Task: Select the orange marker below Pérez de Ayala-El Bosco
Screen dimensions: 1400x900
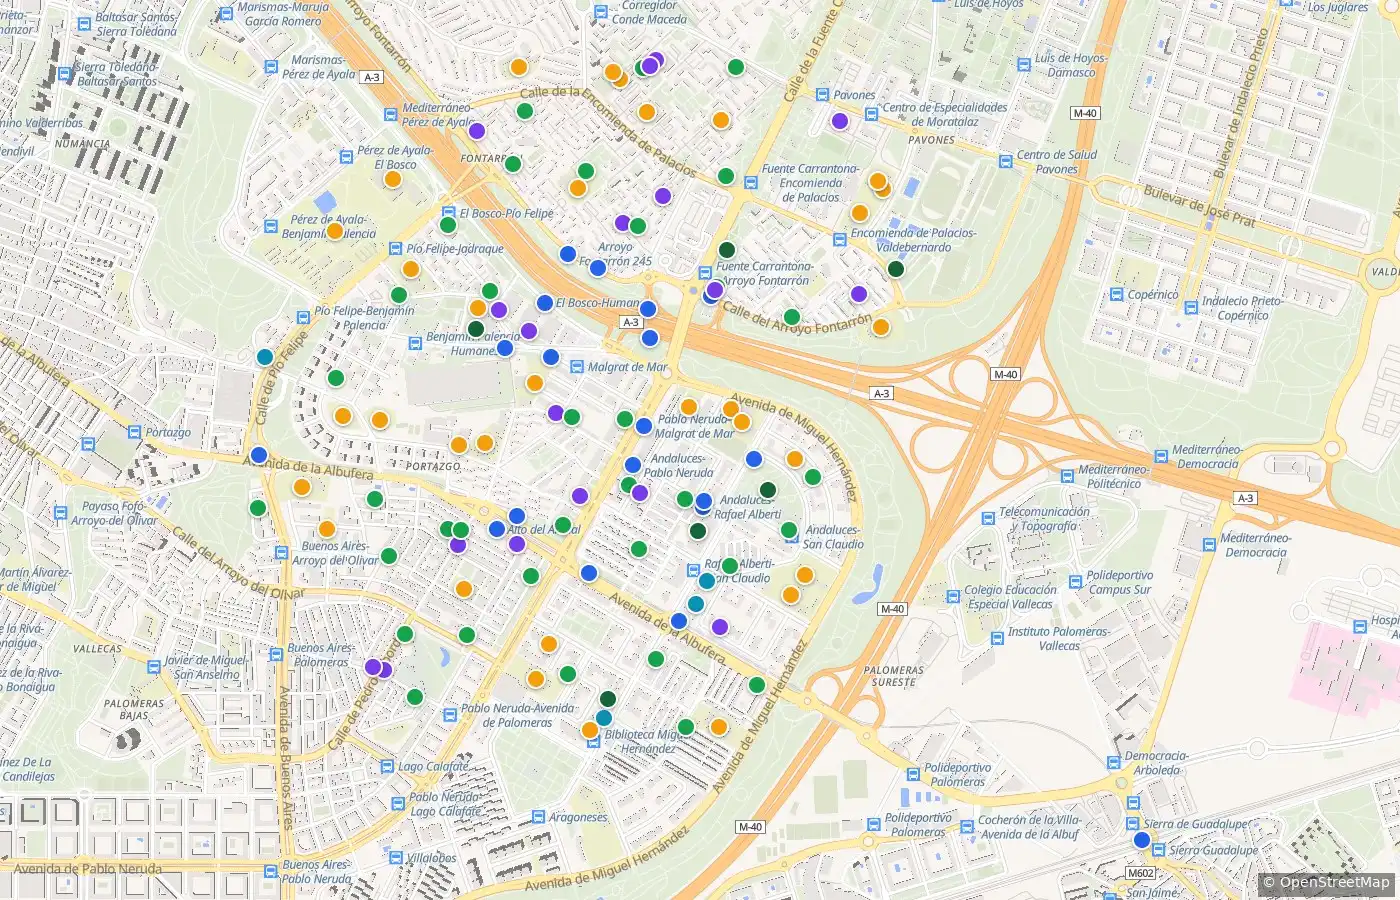Action: click(x=393, y=179)
